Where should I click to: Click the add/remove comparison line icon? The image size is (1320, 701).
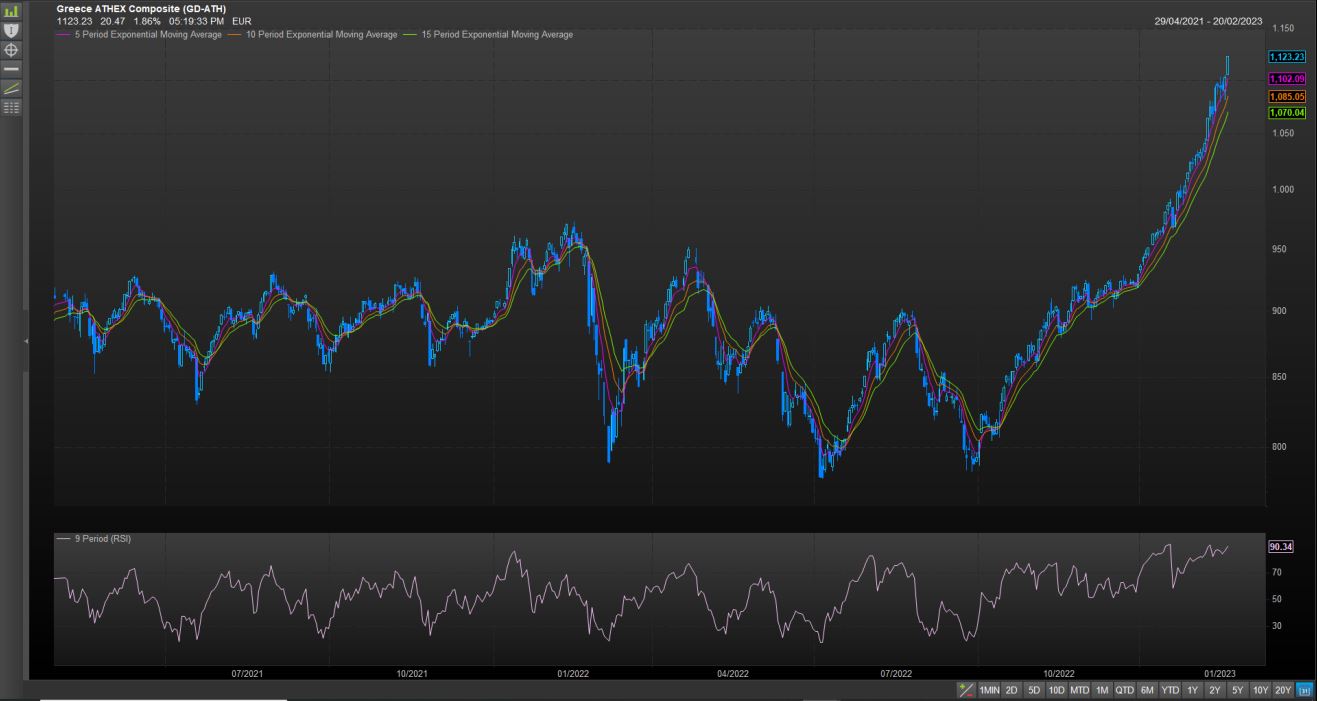[x=966, y=690]
